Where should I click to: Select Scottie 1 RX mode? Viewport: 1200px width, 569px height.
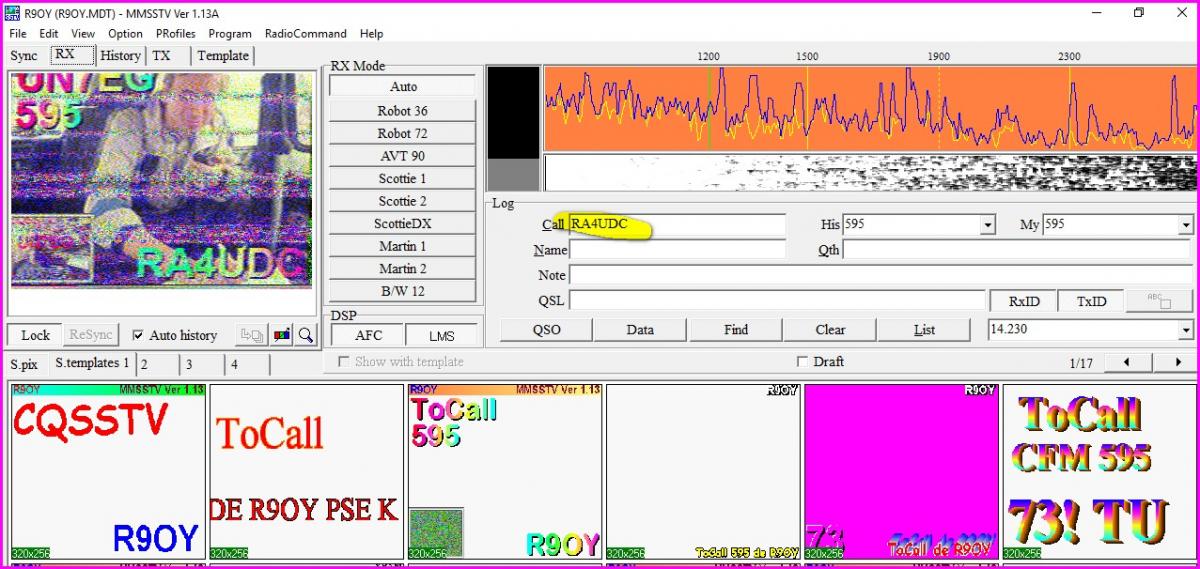(x=402, y=179)
